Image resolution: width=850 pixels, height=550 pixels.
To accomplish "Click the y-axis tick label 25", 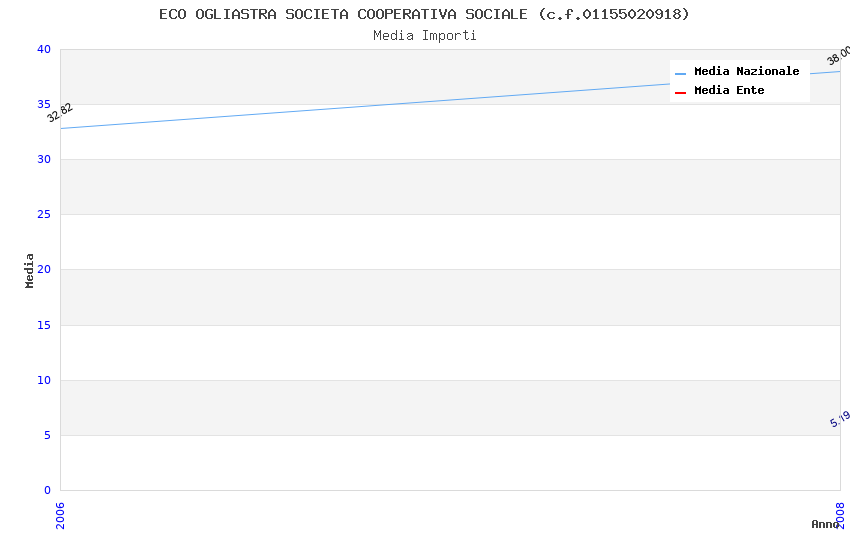I will pyautogui.click(x=44, y=215).
